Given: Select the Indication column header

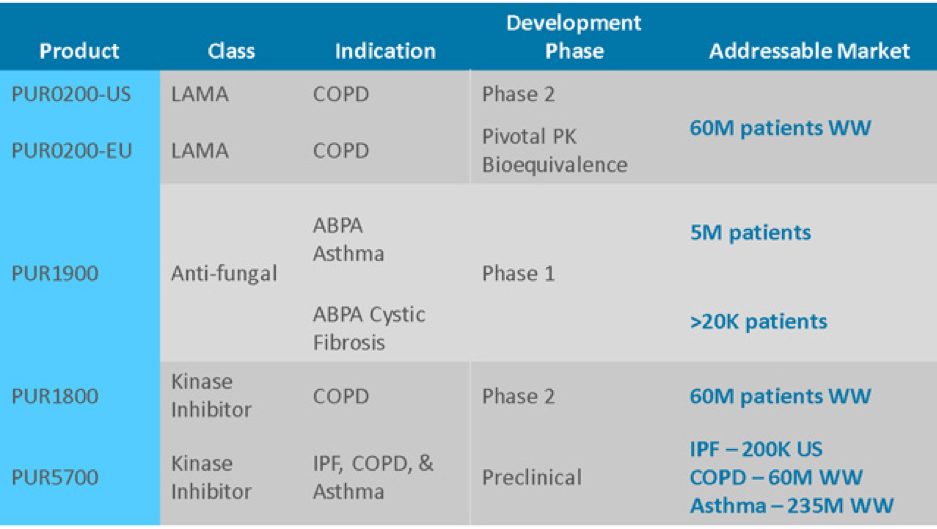Looking at the screenshot, I should (x=385, y=51).
